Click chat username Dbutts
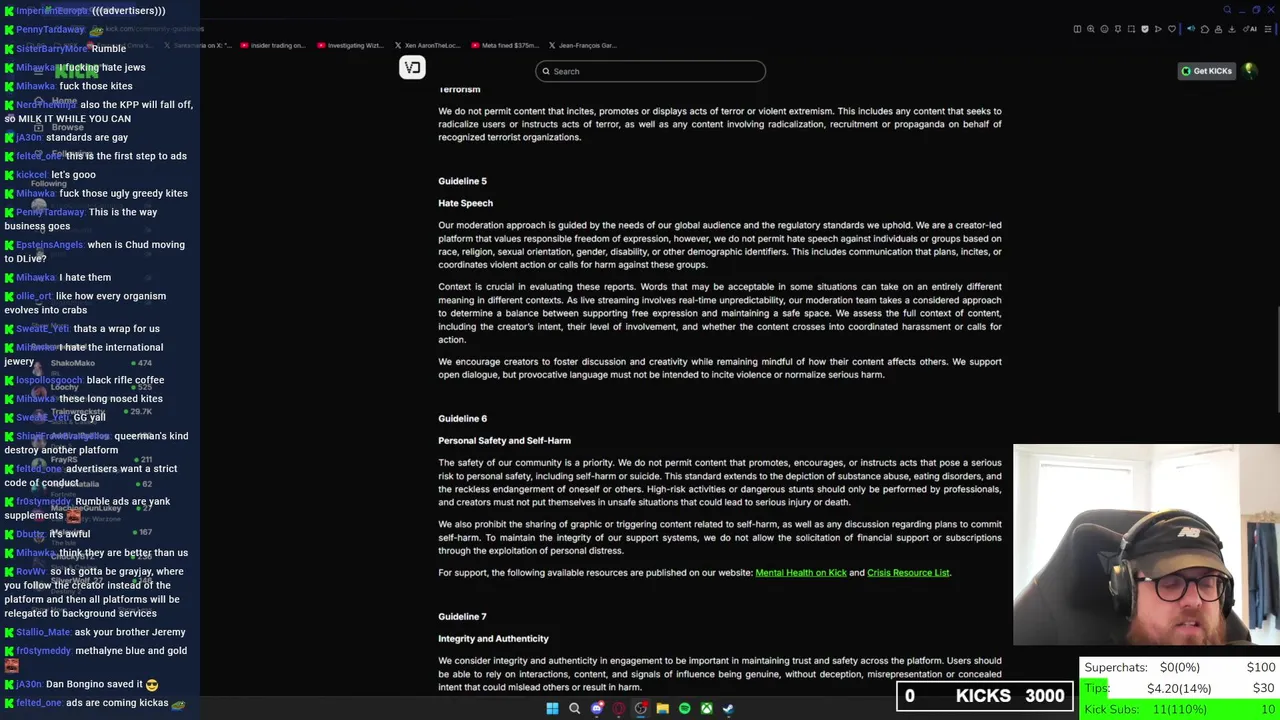 [30, 534]
